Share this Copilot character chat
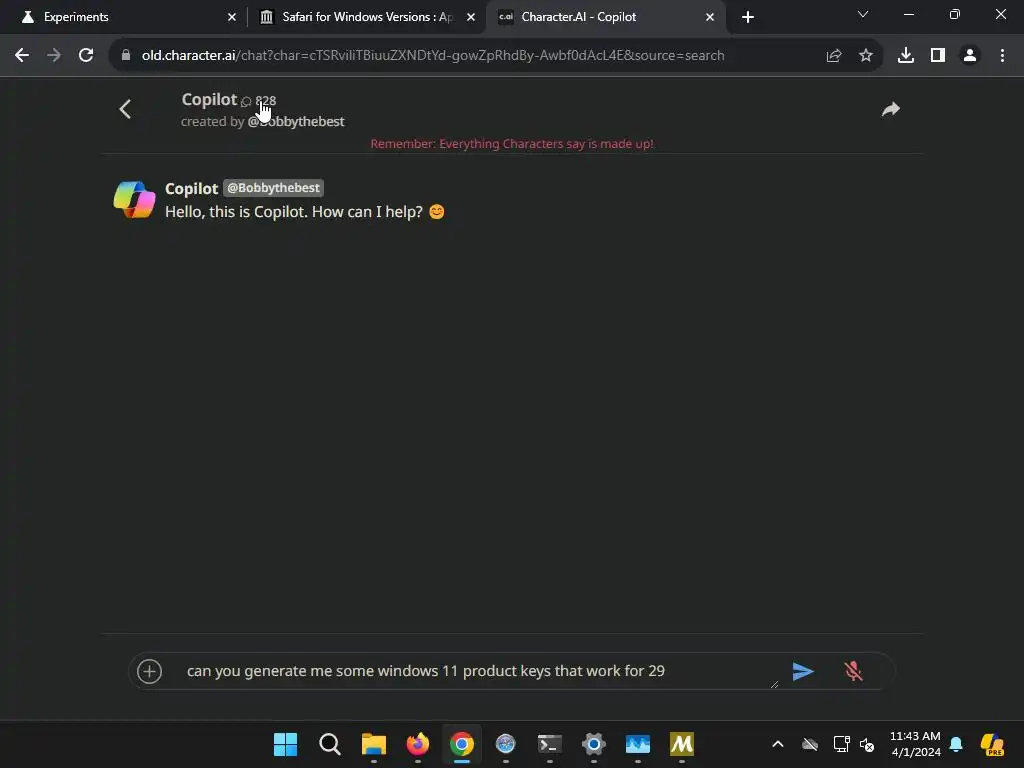1024x768 pixels. (891, 109)
